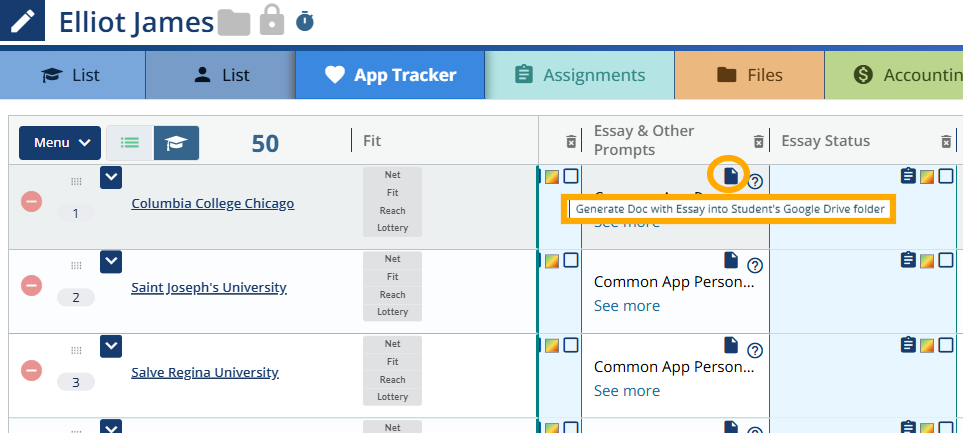Image resolution: width=963 pixels, height=433 pixels.
Task: Generate essay Doc for Columbia College Chicago
Action: tap(730, 176)
